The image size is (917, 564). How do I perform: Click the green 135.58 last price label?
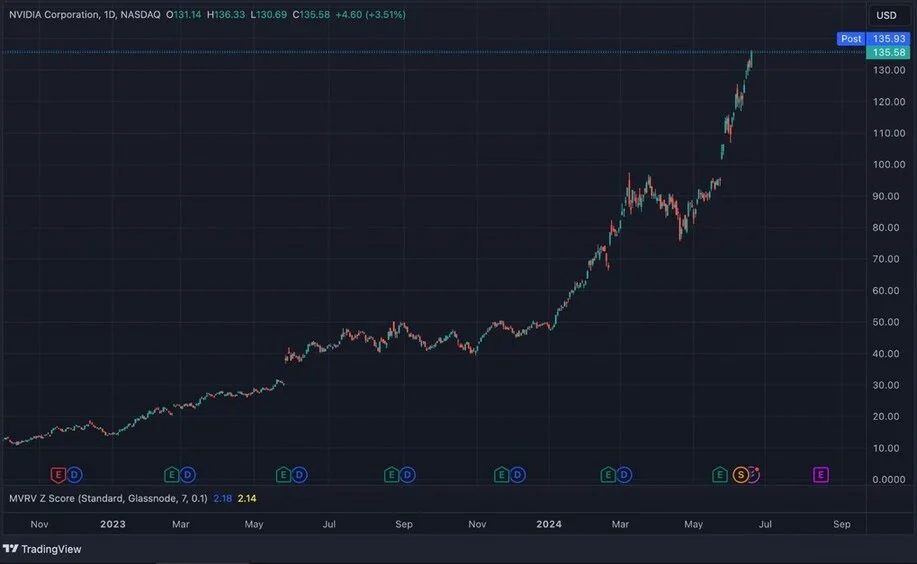[889, 52]
